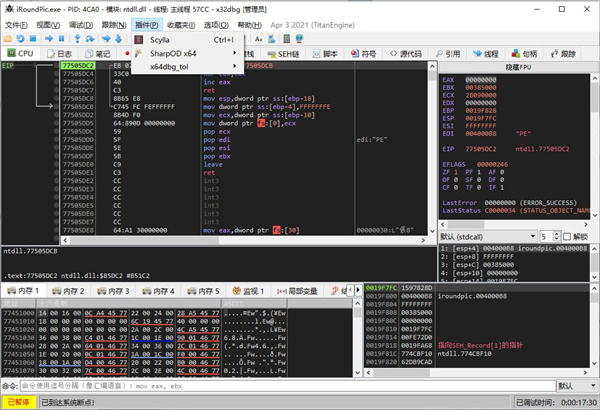Open the 选项 (Options) menu
Viewport: 600px width, 410px height.
point(214,24)
